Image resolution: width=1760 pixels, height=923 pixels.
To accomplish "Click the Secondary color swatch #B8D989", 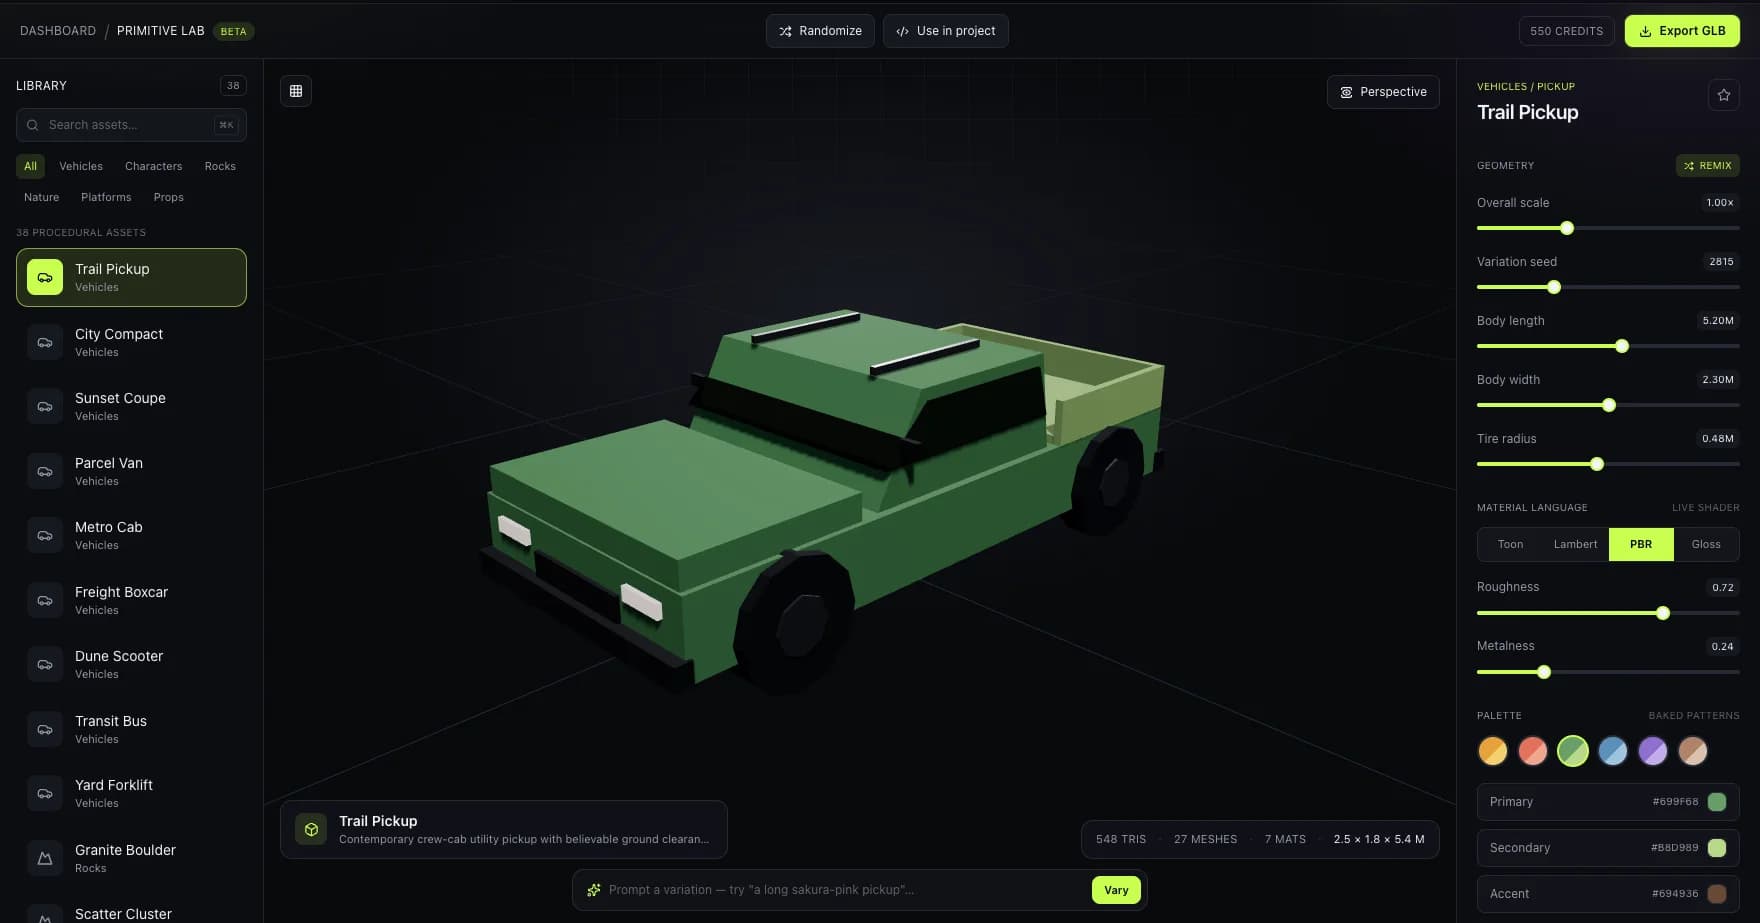I will 1717,848.
